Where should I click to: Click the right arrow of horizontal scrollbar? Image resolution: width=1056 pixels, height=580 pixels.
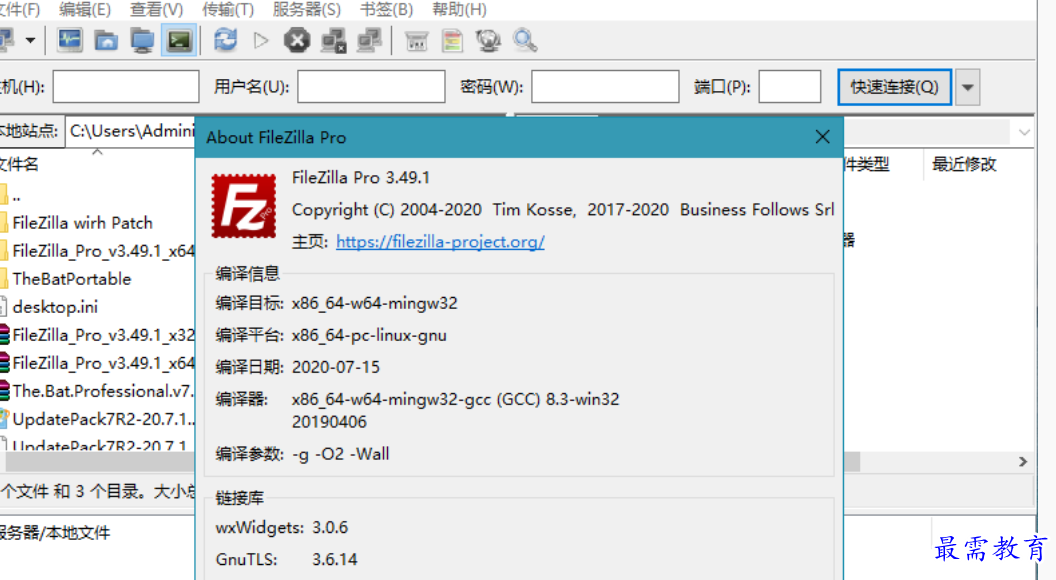[1022, 461]
